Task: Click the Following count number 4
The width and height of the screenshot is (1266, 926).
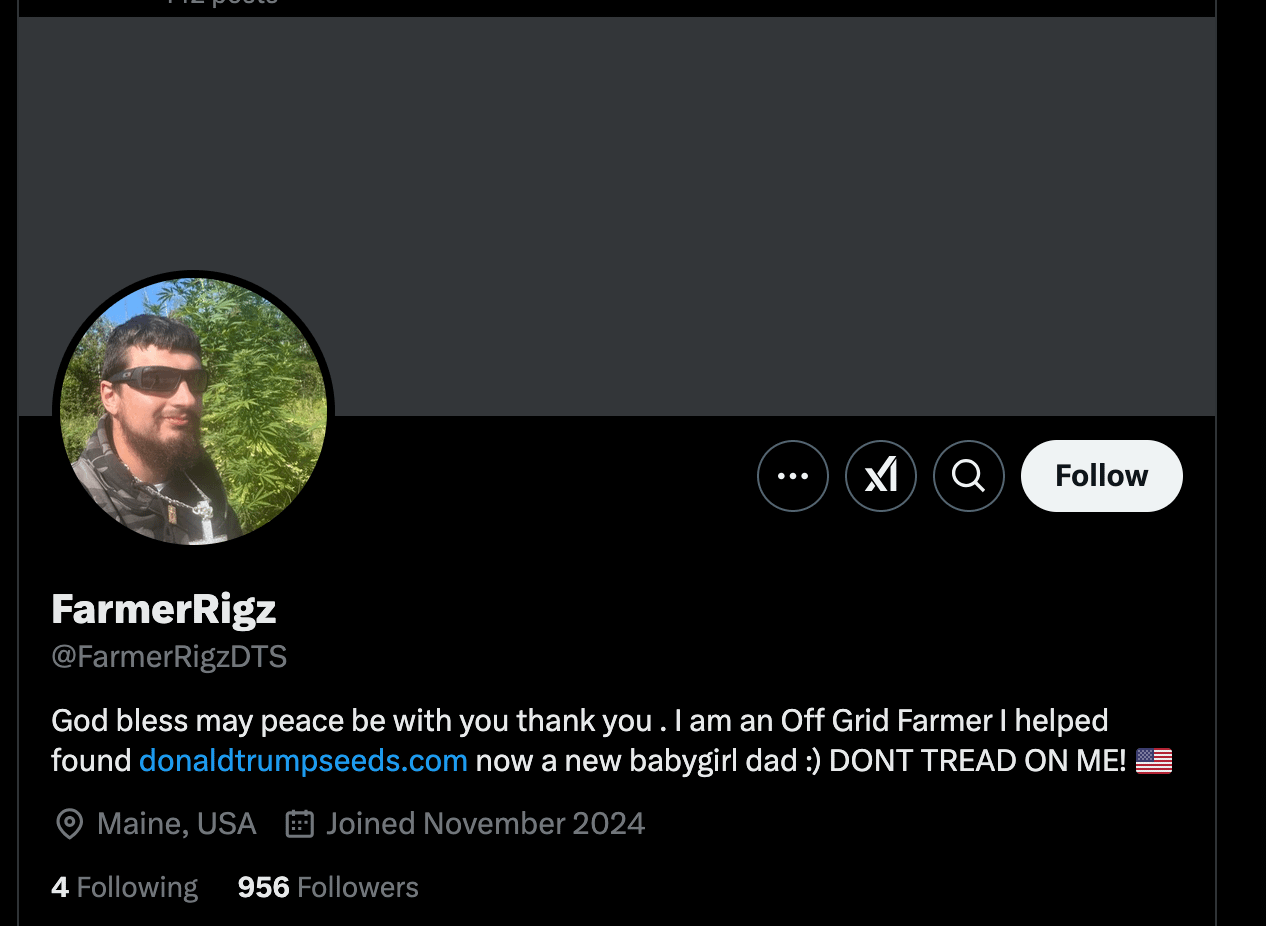Action: point(60,887)
